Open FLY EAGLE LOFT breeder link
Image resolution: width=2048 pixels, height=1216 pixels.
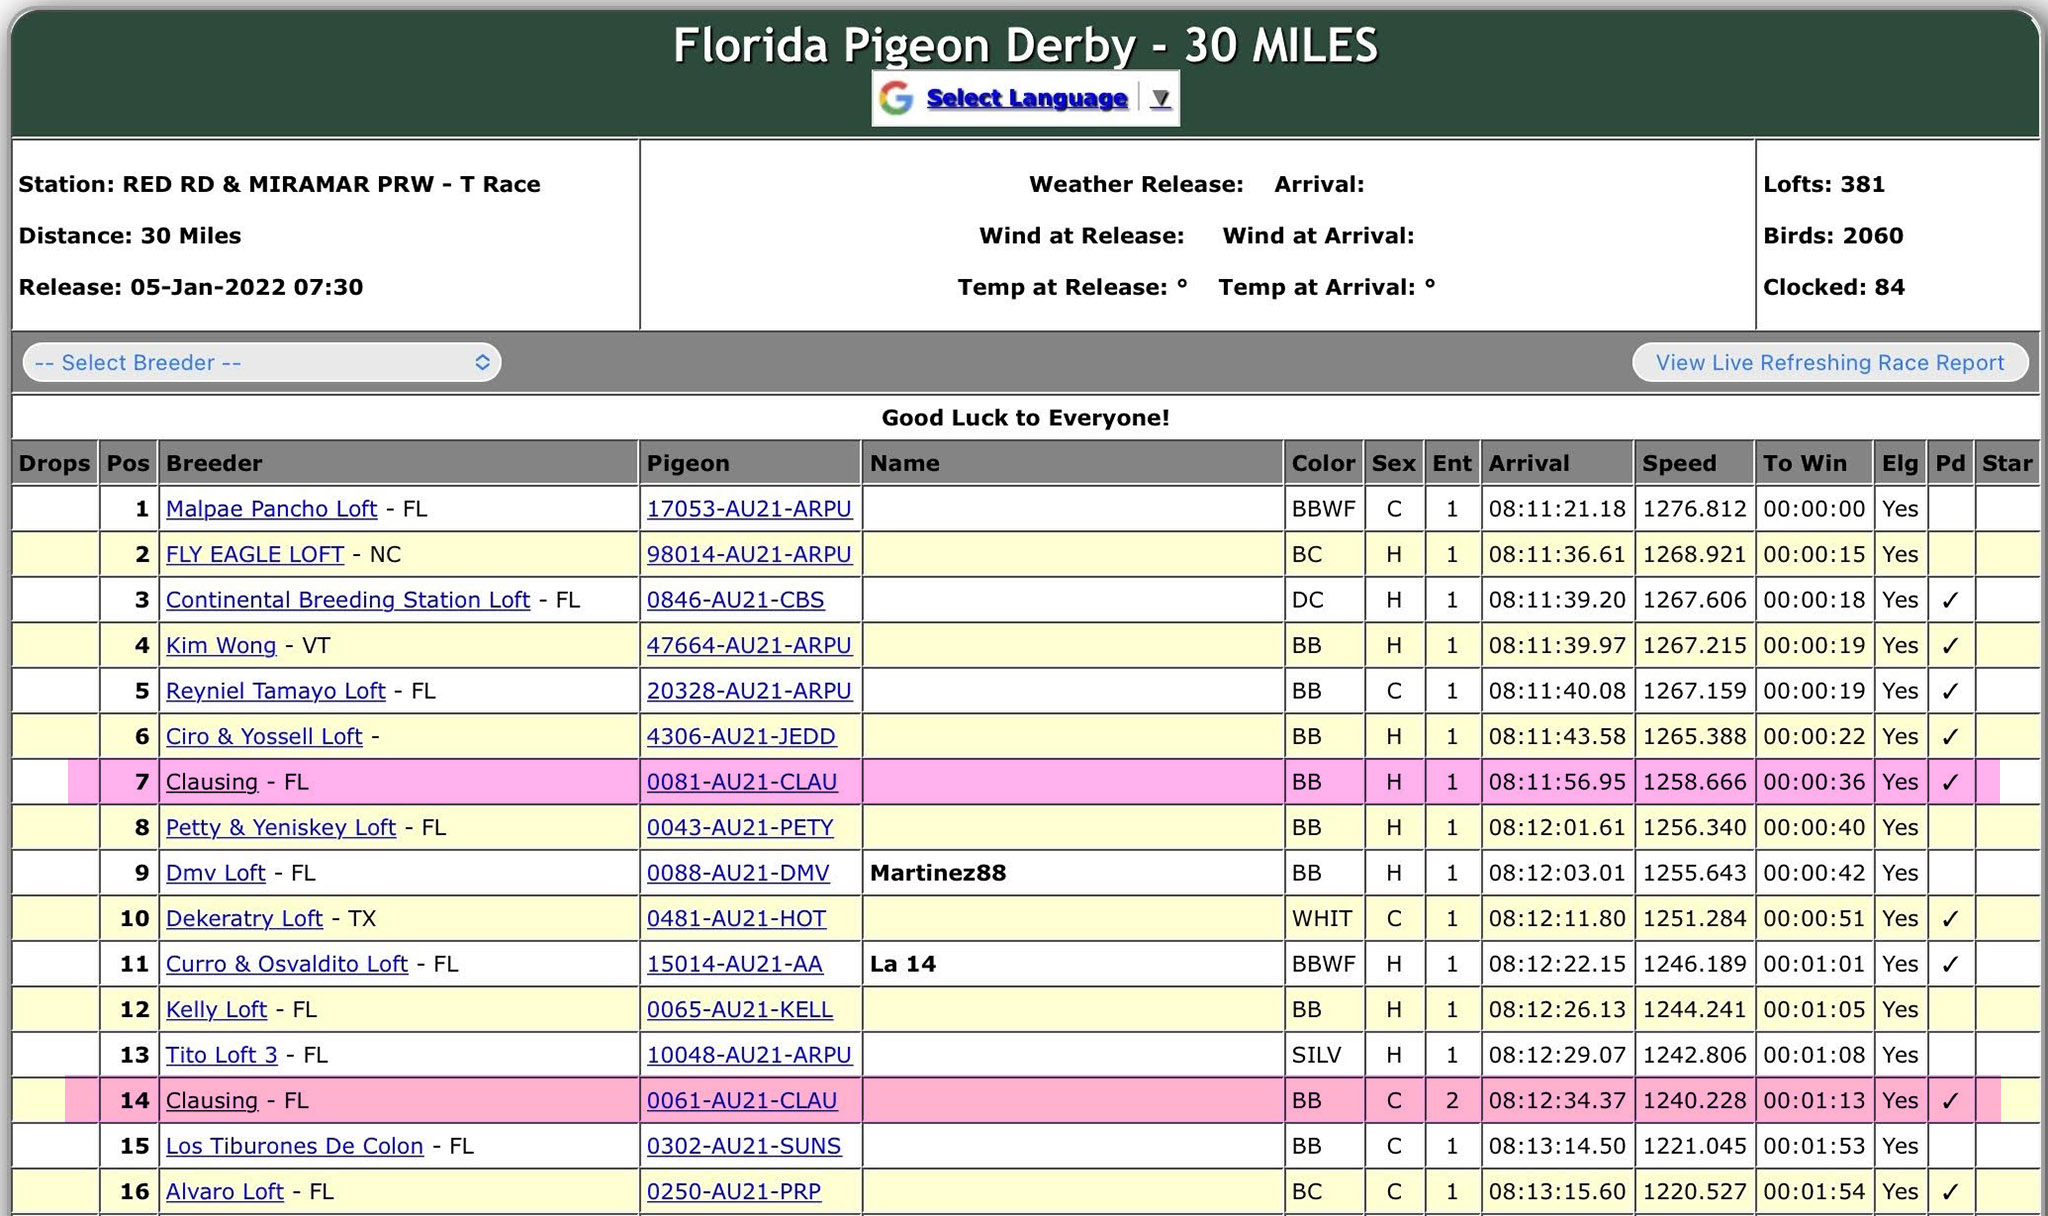(x=254, y=554)
